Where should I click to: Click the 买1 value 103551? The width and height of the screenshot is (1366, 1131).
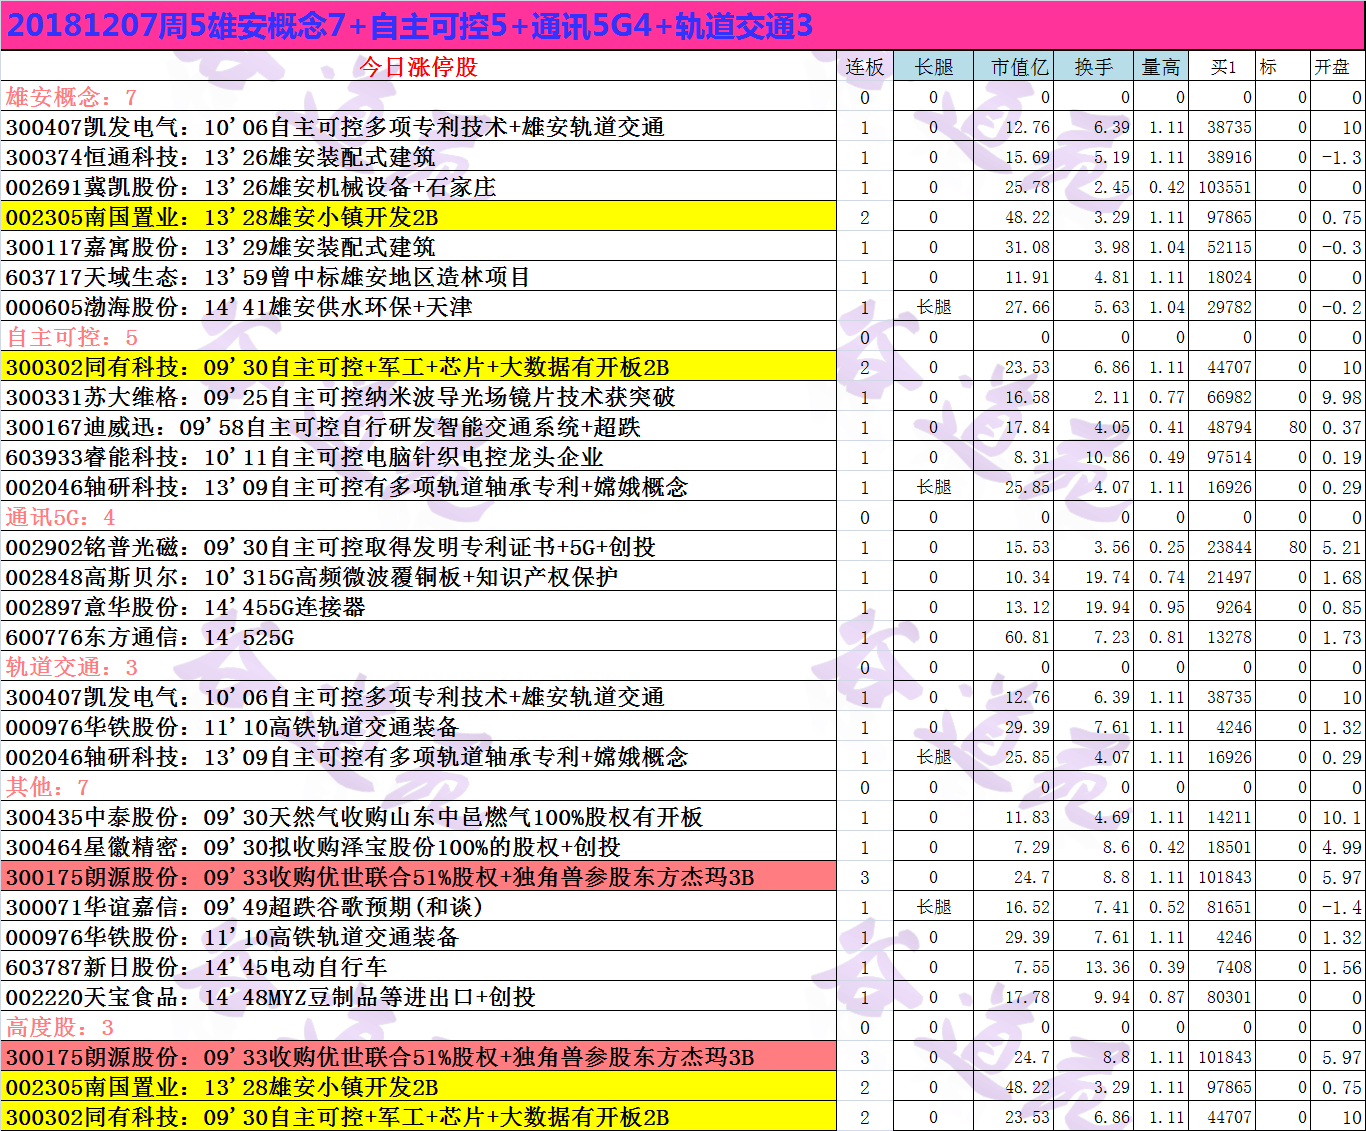pyautogui.click(x=1225, y=187)
